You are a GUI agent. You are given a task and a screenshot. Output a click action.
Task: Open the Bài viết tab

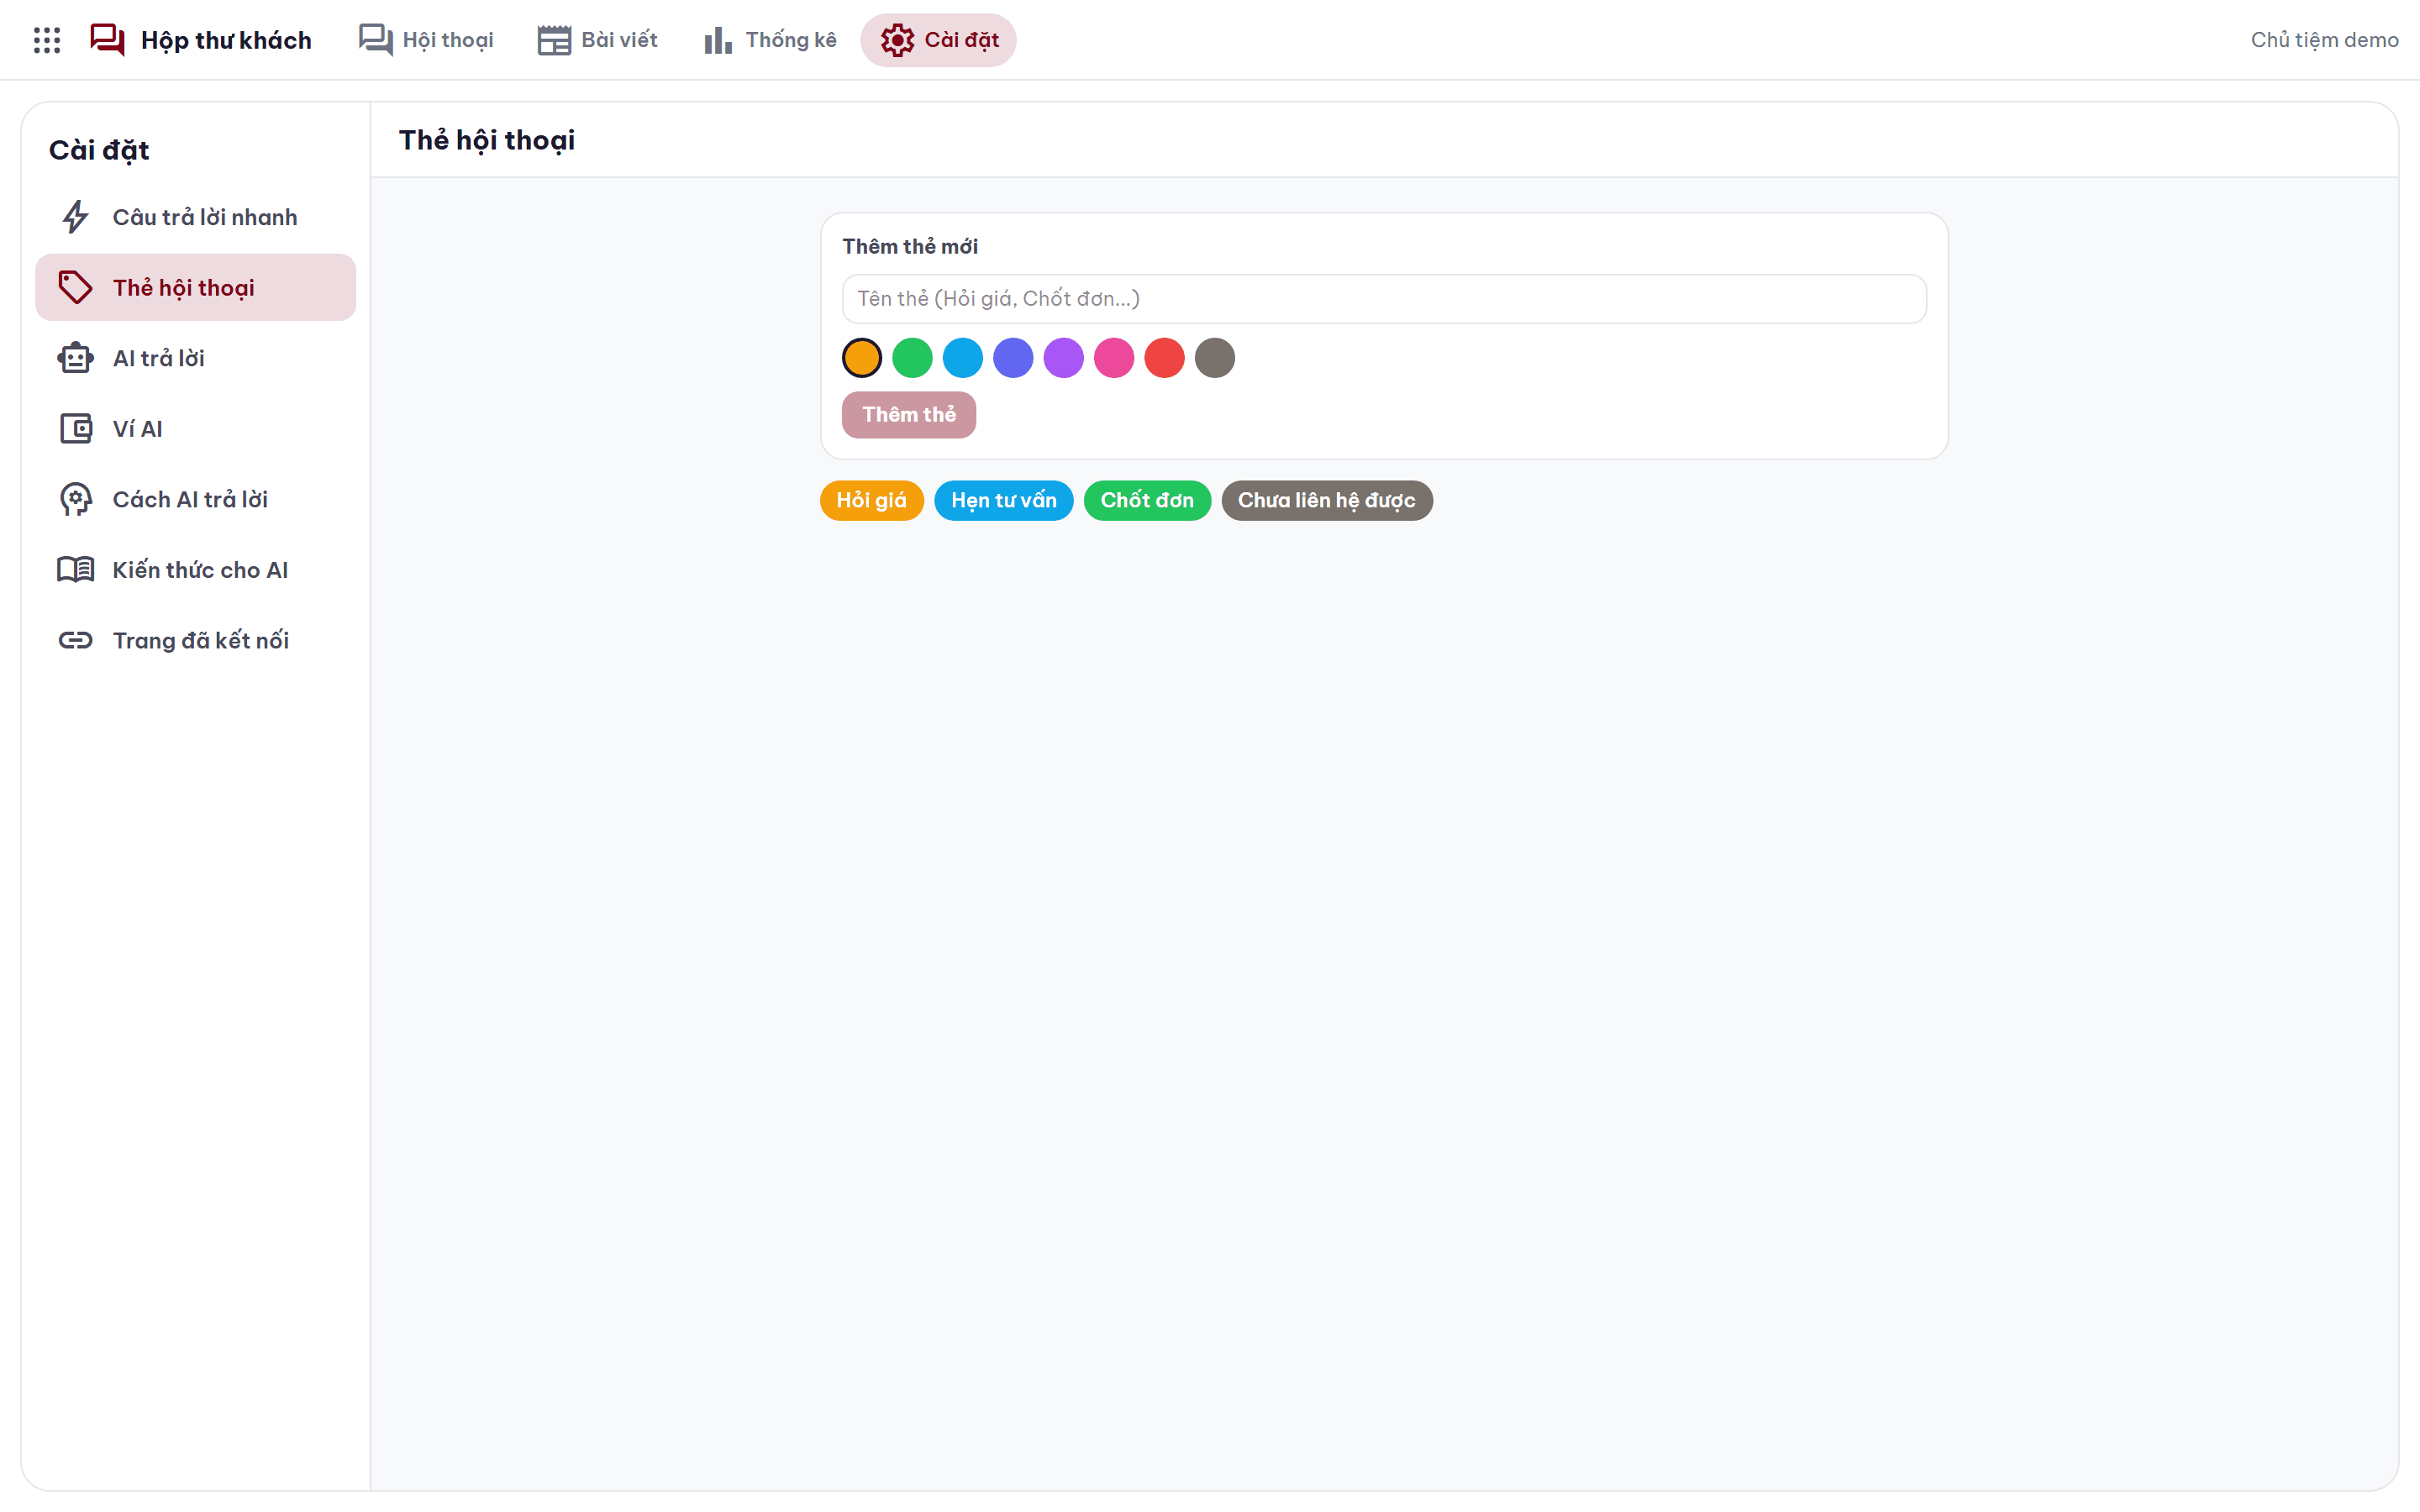pyautogui.click(x=598, y=40)
